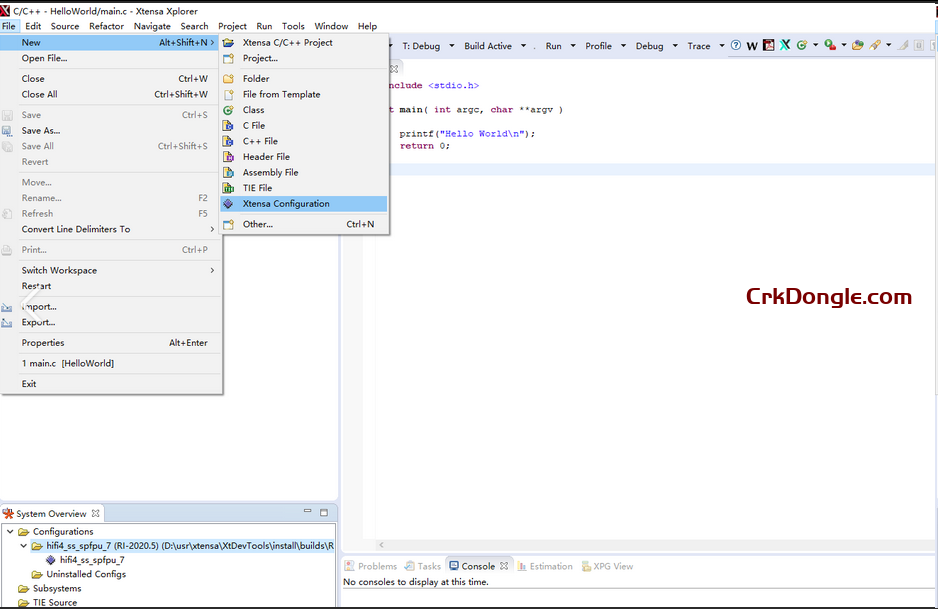Click the Trace toolbar icon

point(701,46)
